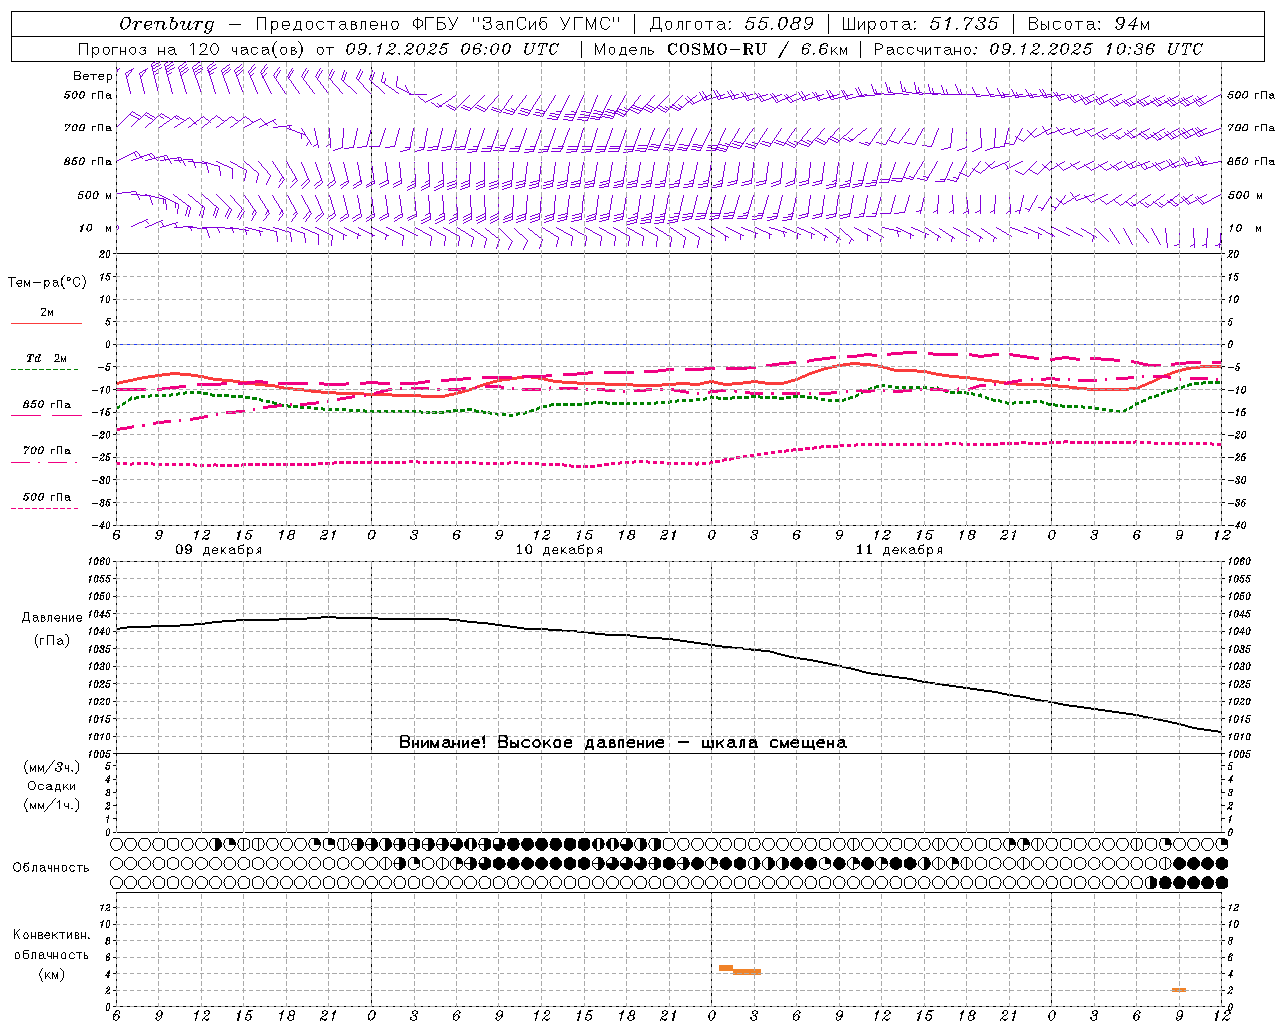Click the '(гПа)' unit label under Давление
The image size is (1280, 1024).
pos(52,641)
